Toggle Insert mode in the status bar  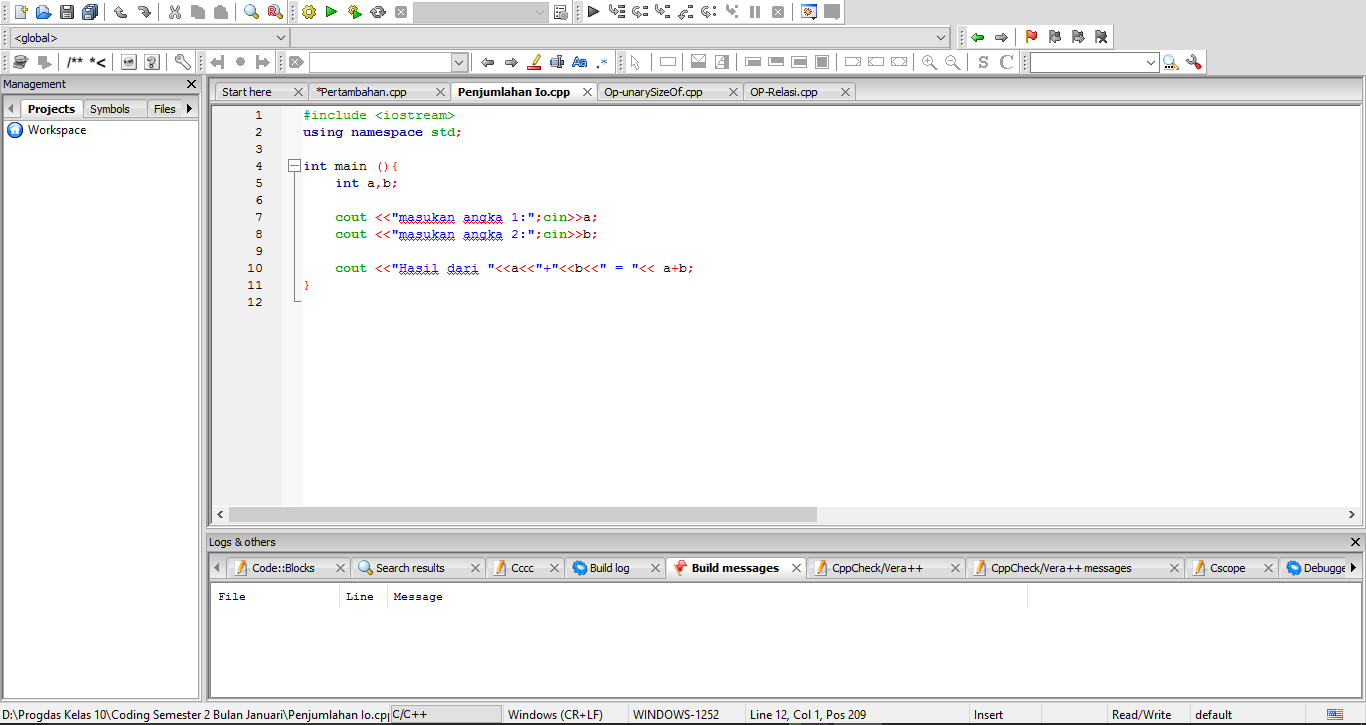(988, 714)
